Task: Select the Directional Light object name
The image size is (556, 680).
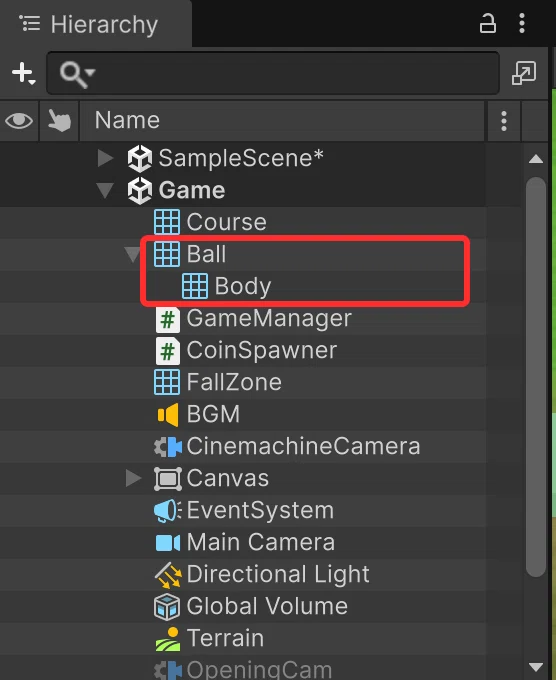Action: click(x=278, y=575)
